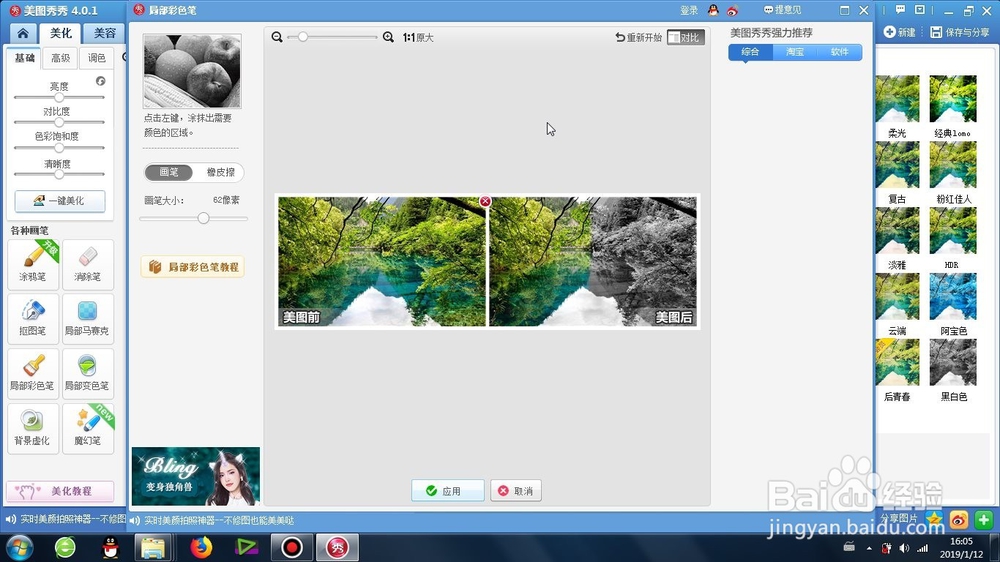The height and width of the screenshot is (562, 1000).
Task: Apply the 经典lomo filter thumbnail
Action: pos(953,99)
